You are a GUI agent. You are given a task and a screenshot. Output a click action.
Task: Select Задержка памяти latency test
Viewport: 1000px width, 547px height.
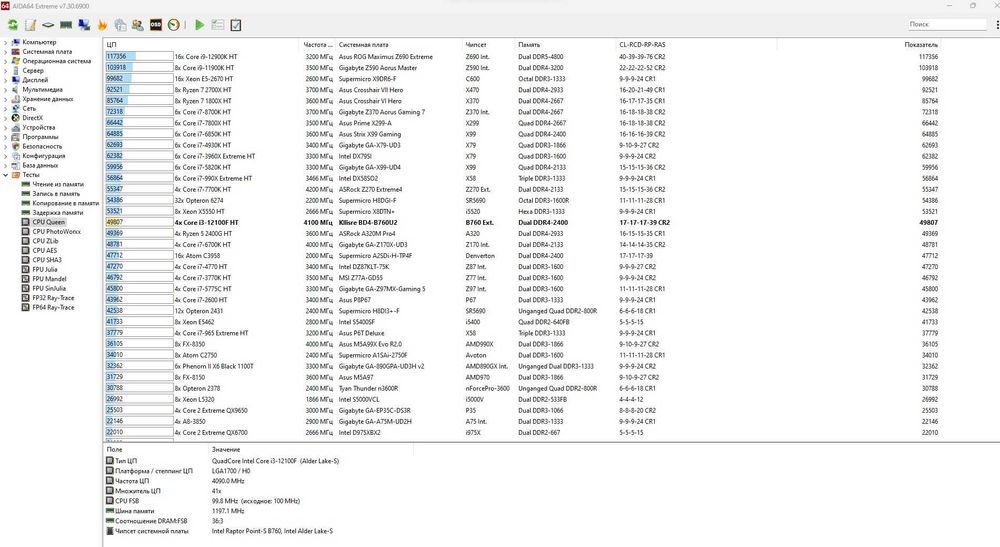coord(57,213)
